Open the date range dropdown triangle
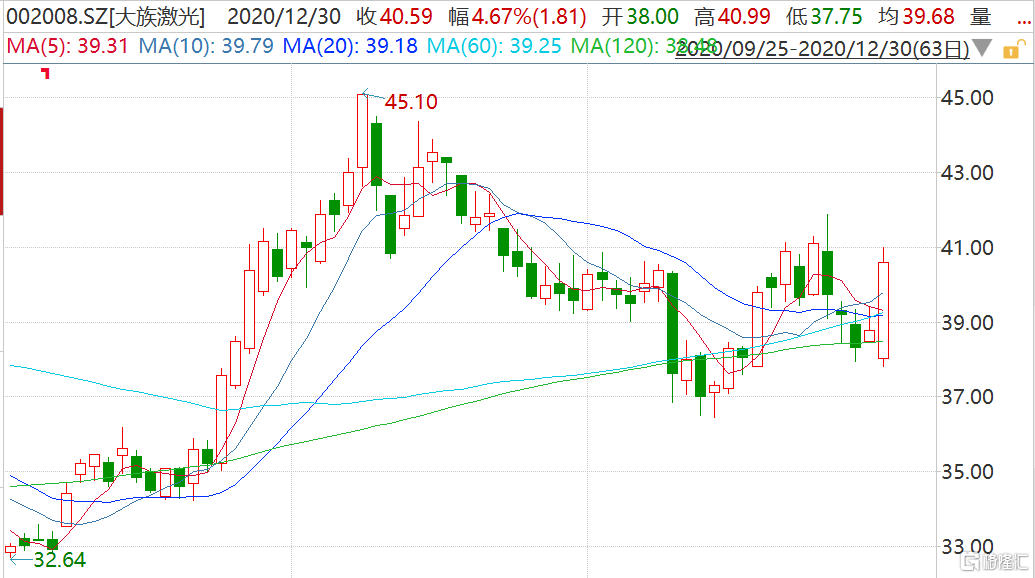1035x578 pixels. point(982,48)
